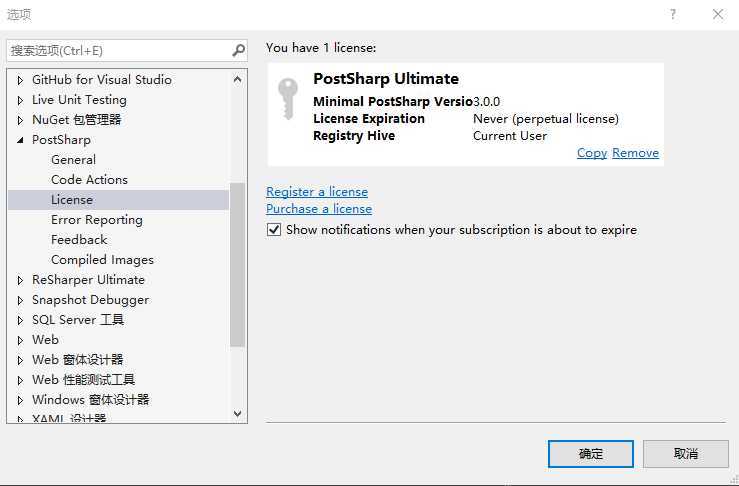Viewport: 739px width, 486px height.
Task: Expand the NuGet 包管理器 node
Action: tap(20, 120)
